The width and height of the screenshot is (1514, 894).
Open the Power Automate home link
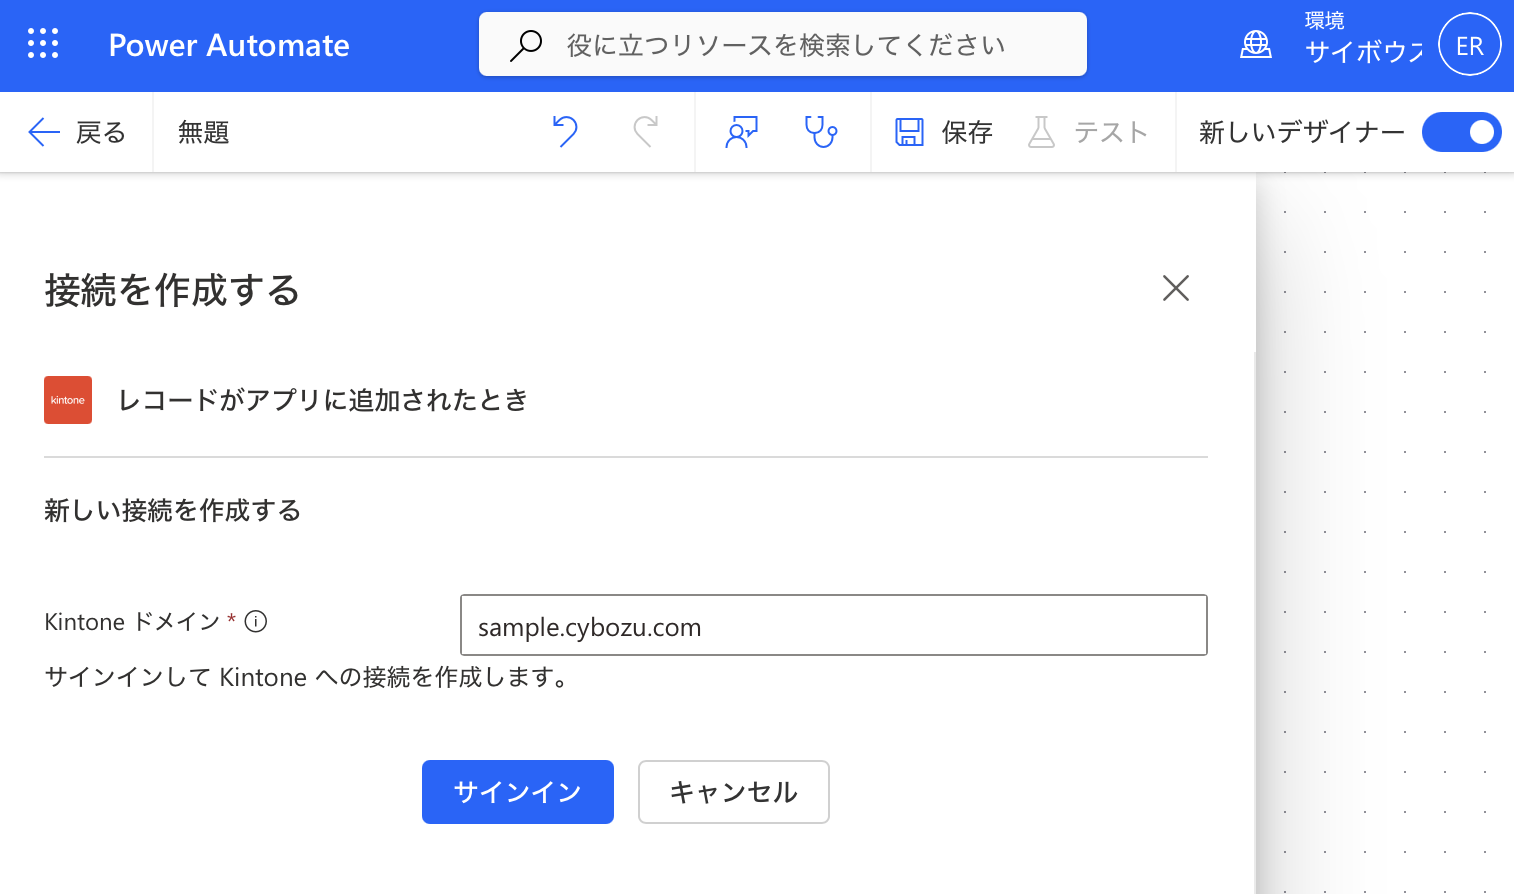(x=229, y=45)
